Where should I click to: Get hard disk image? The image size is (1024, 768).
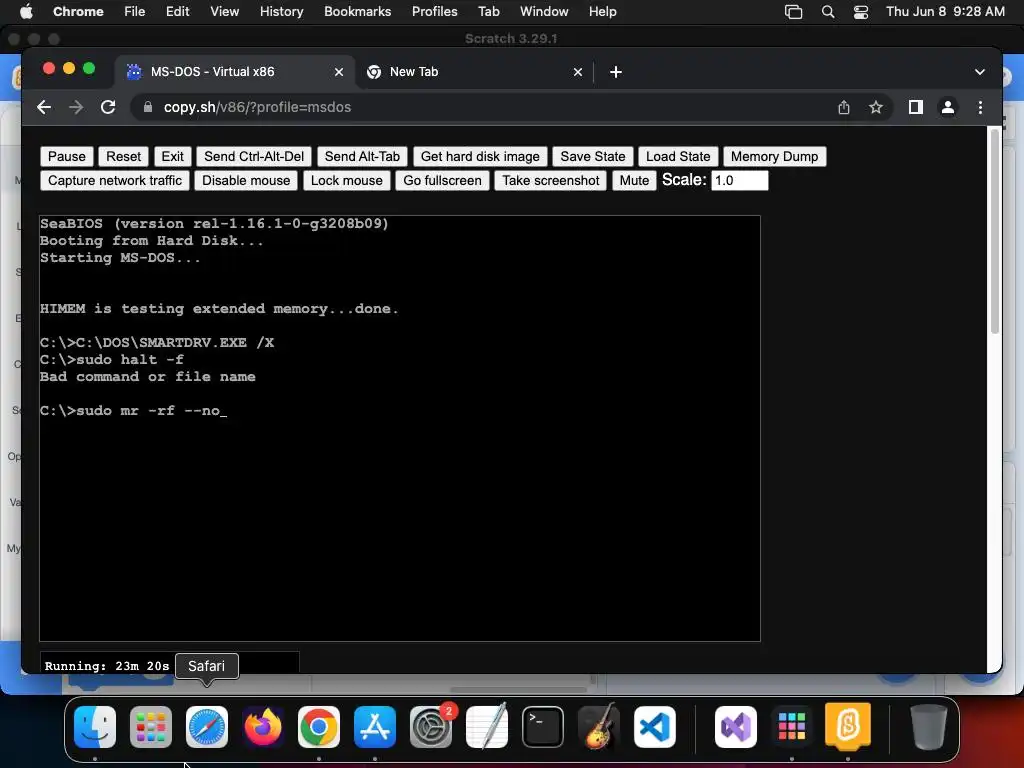click(480, 156)
